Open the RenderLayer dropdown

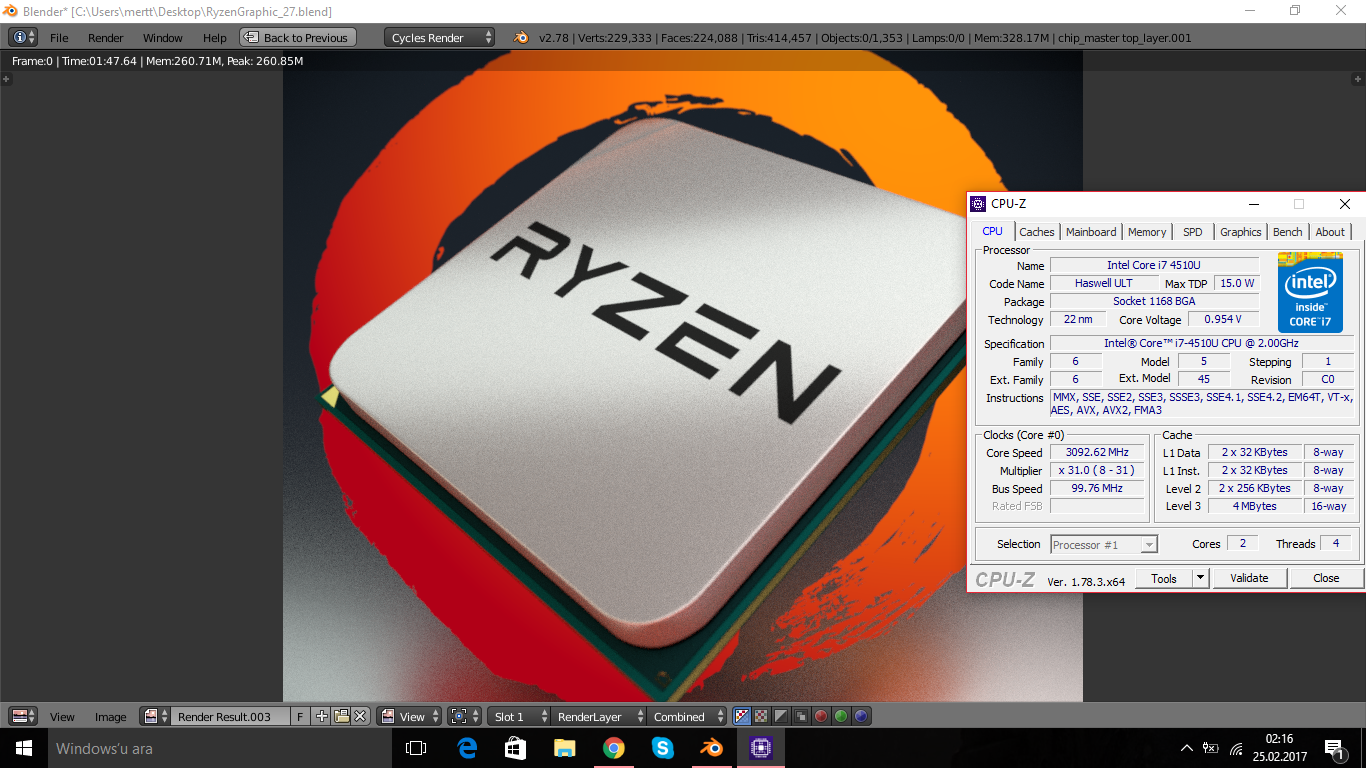tap(597, 716)
